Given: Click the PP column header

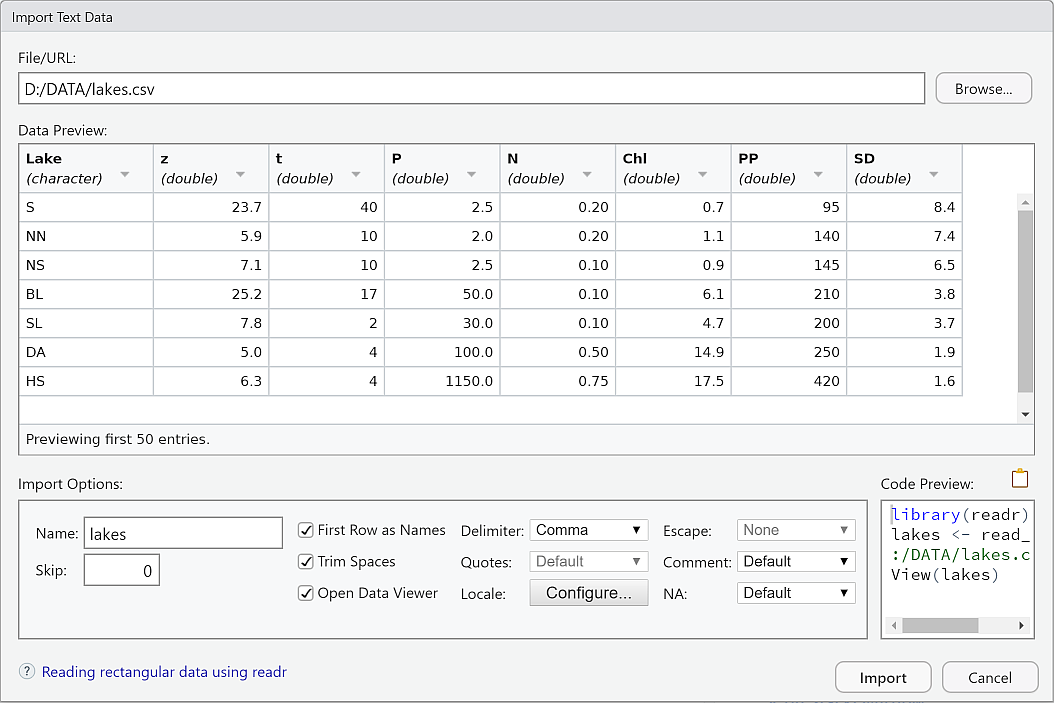Looking at the screenshot, I should (x=787, y=168).
